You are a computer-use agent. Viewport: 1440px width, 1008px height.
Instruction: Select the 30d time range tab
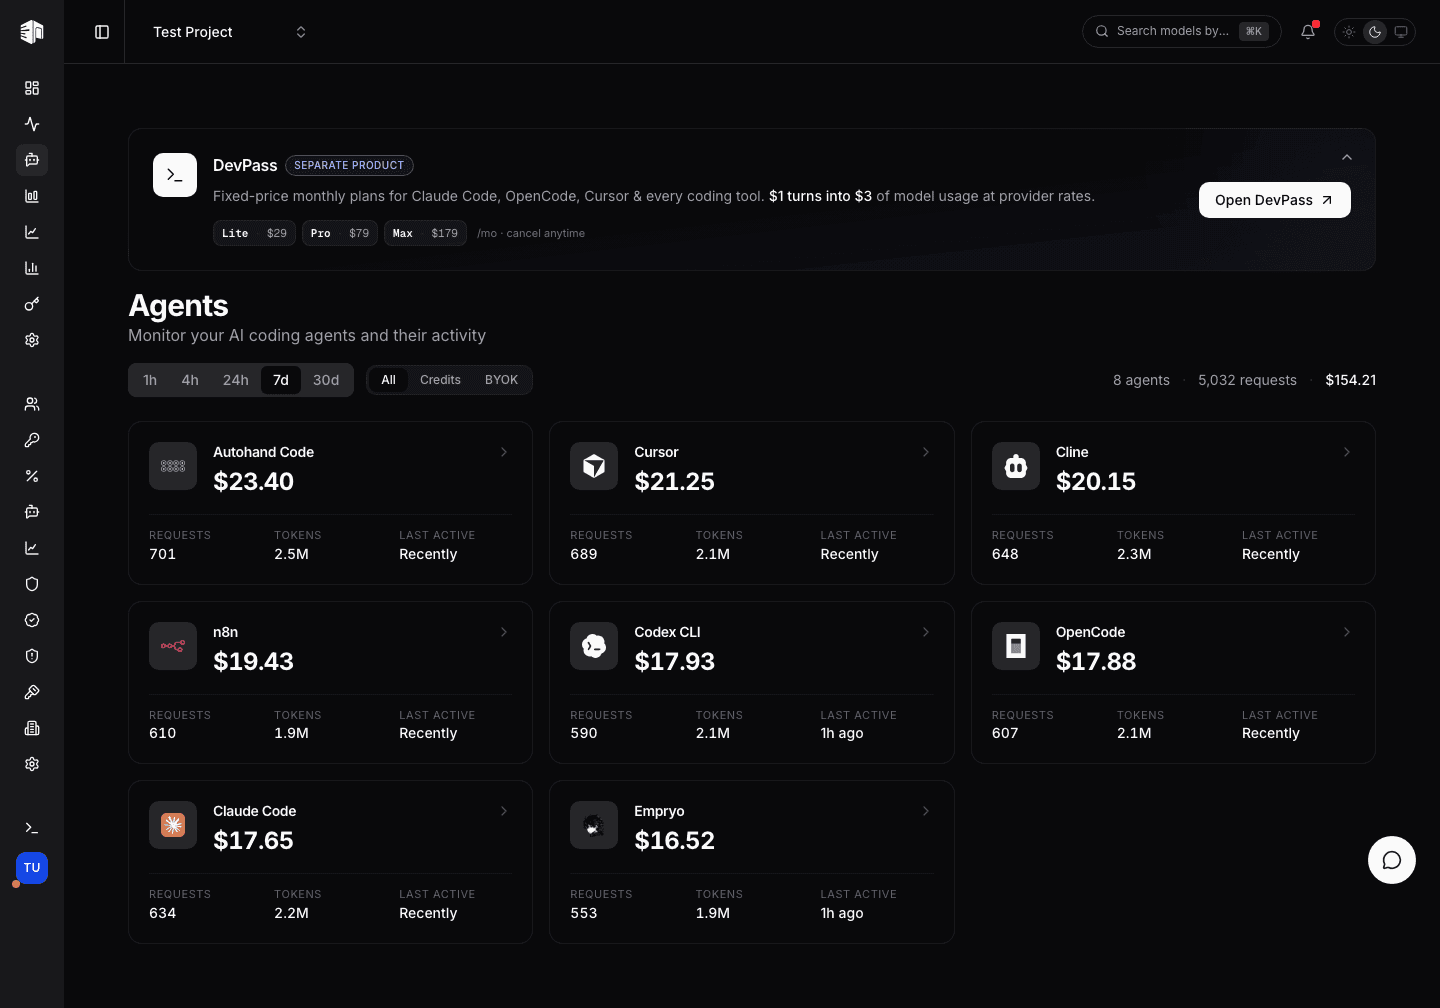[326, 380]
